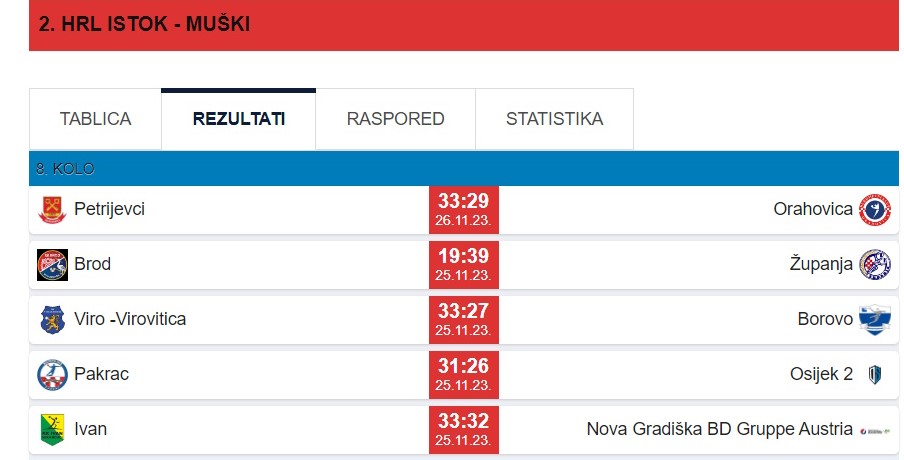This screenshot has width=904, height=460.
Task: Click the Viro-Virovitica team crest
Action: coord(52,320)
